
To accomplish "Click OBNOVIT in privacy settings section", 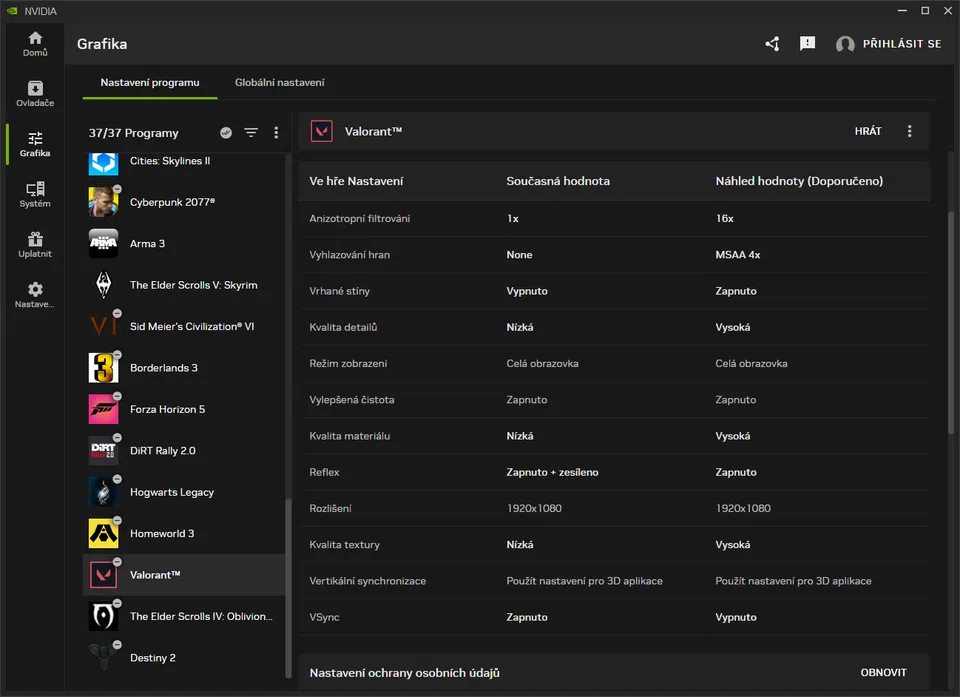I will pos(883,673).
